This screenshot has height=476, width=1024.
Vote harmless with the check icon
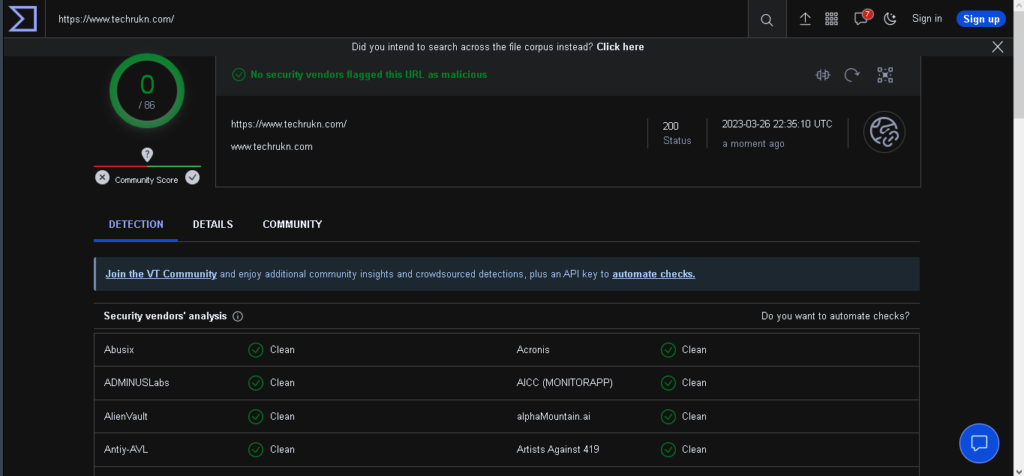[192, 178]
